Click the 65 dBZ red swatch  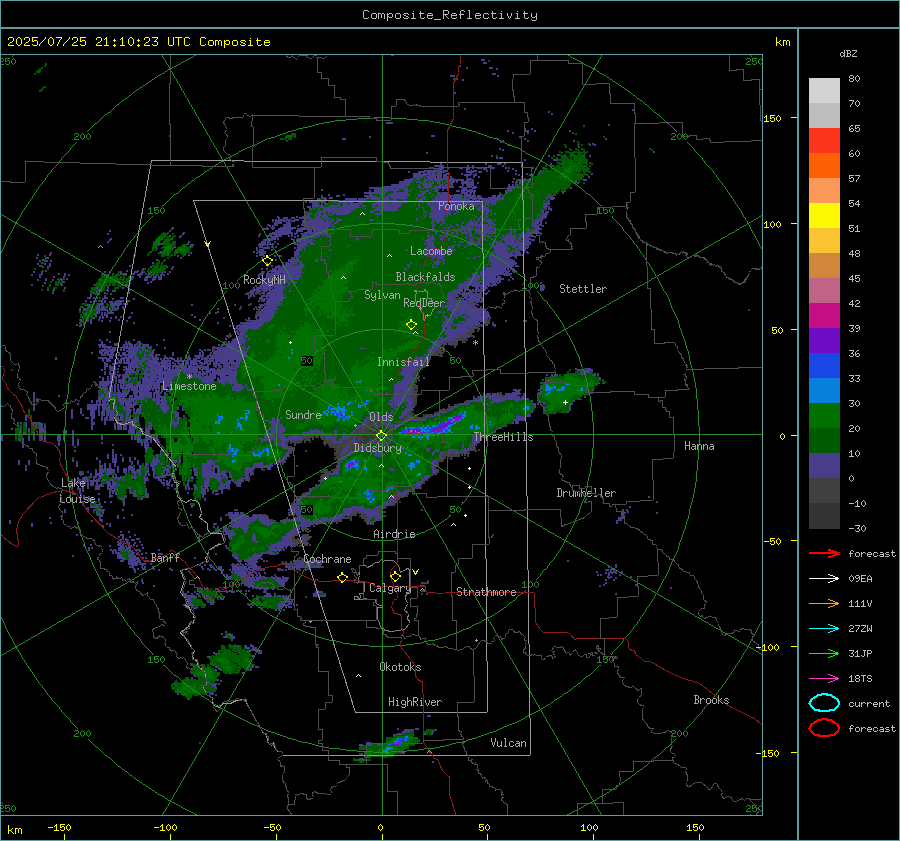pyautogui.click(x=824, y=141)
